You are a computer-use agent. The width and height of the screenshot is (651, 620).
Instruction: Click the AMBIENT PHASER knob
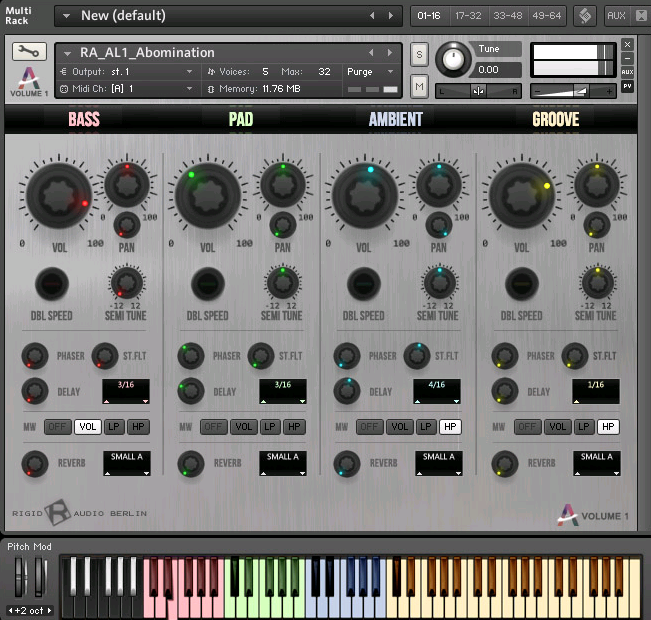347,356
